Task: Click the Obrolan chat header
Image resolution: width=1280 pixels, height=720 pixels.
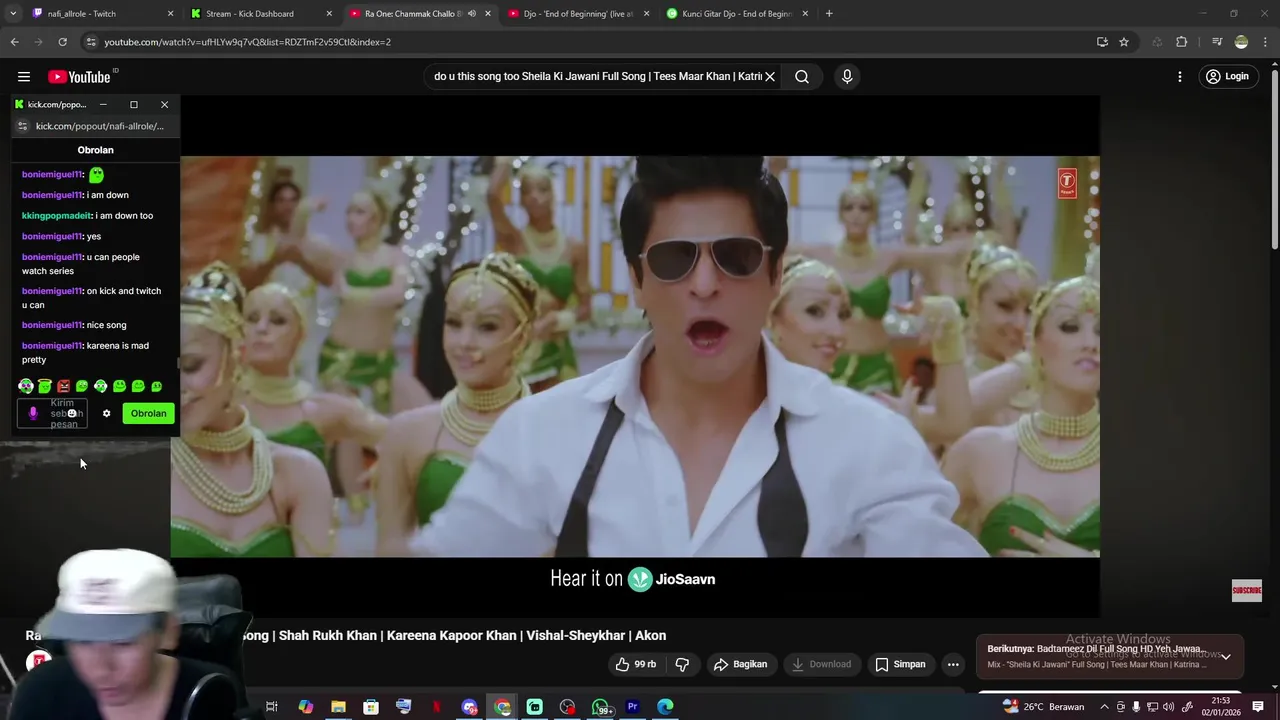Action: click(x=96, y=150)
